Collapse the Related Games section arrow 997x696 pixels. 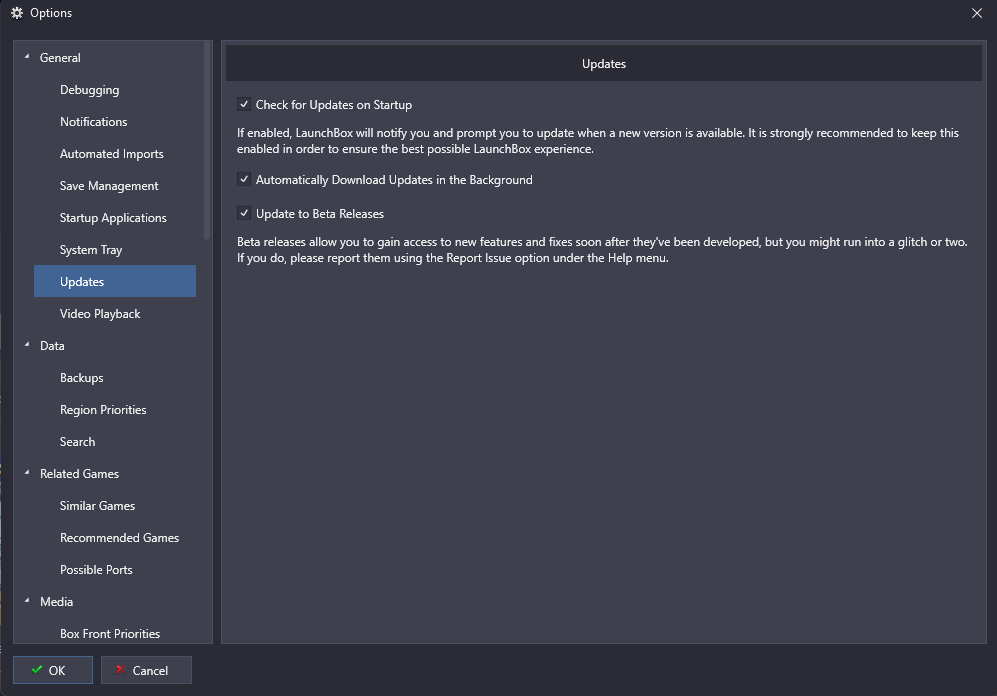(27, 472)
